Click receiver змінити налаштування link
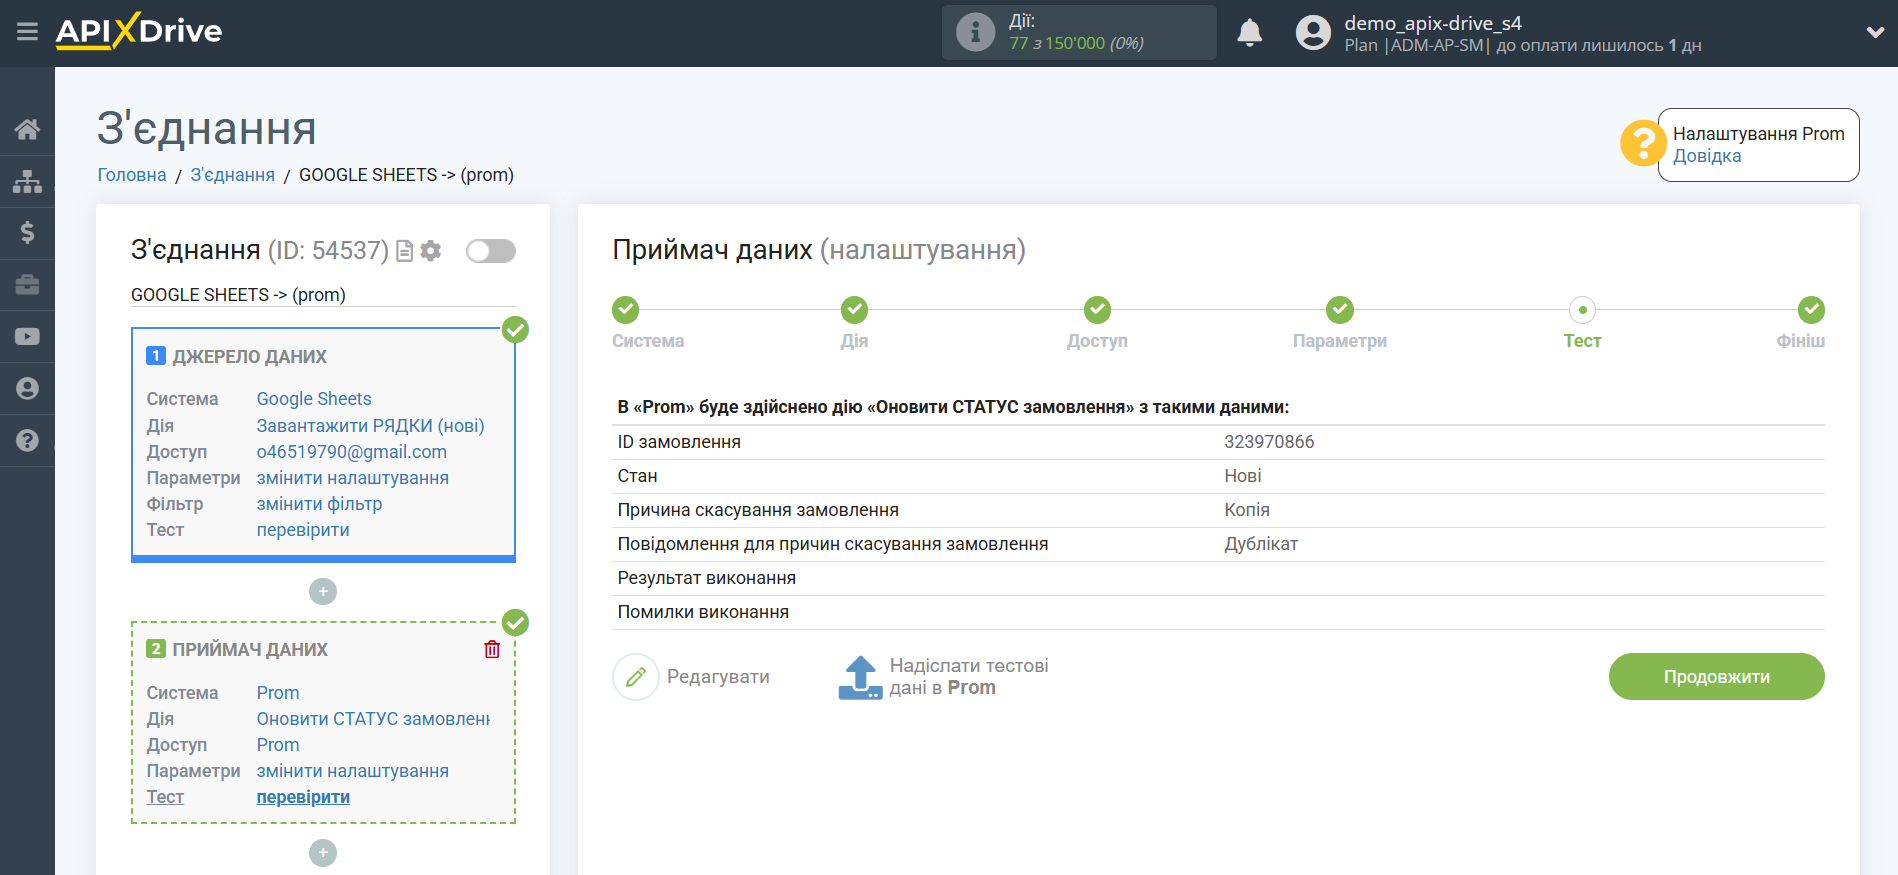Viewport: 1898px width, 875px height. coord(353,771)
